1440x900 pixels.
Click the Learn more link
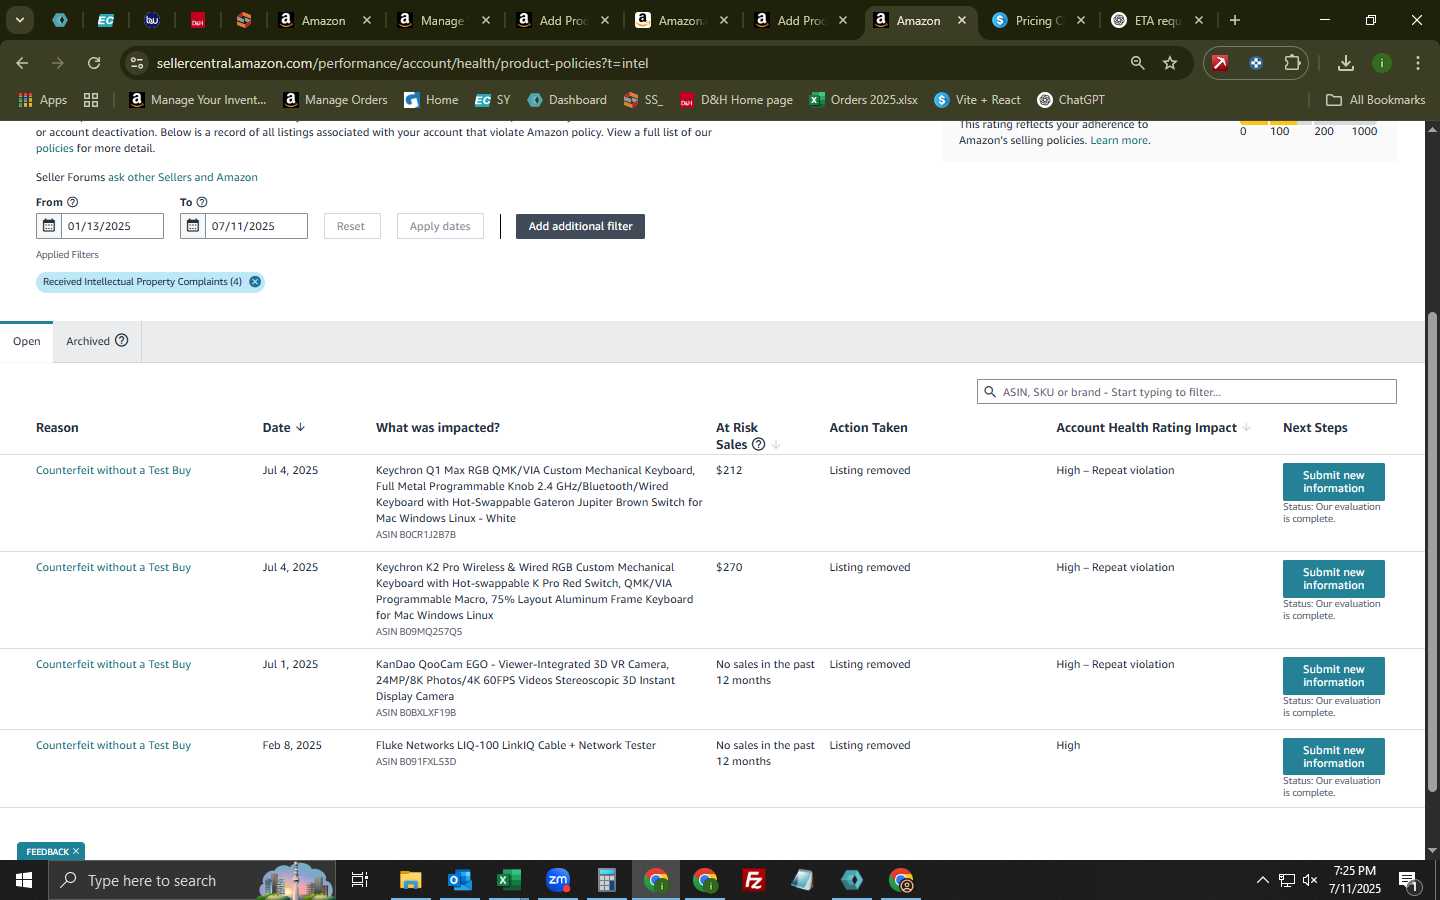1120,140
